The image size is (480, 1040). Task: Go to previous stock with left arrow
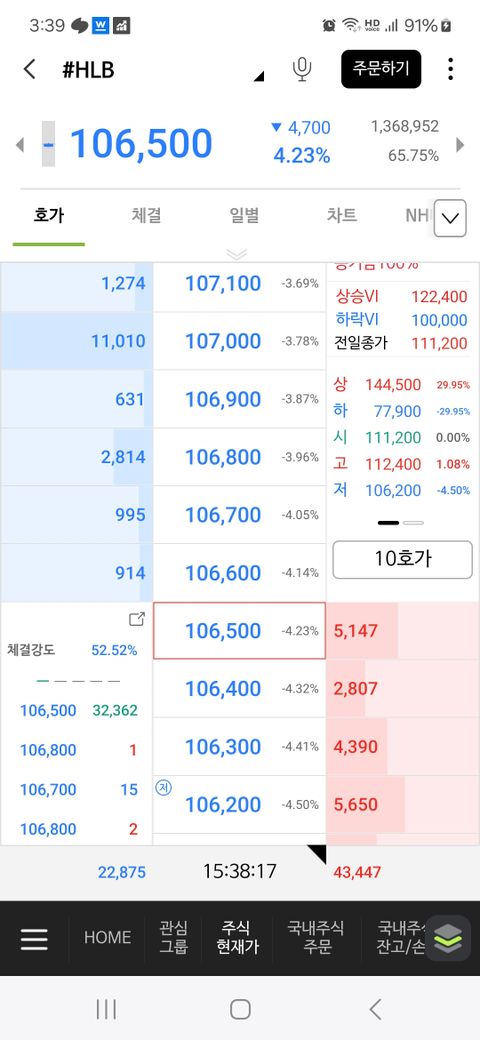[x=20, y=144]
